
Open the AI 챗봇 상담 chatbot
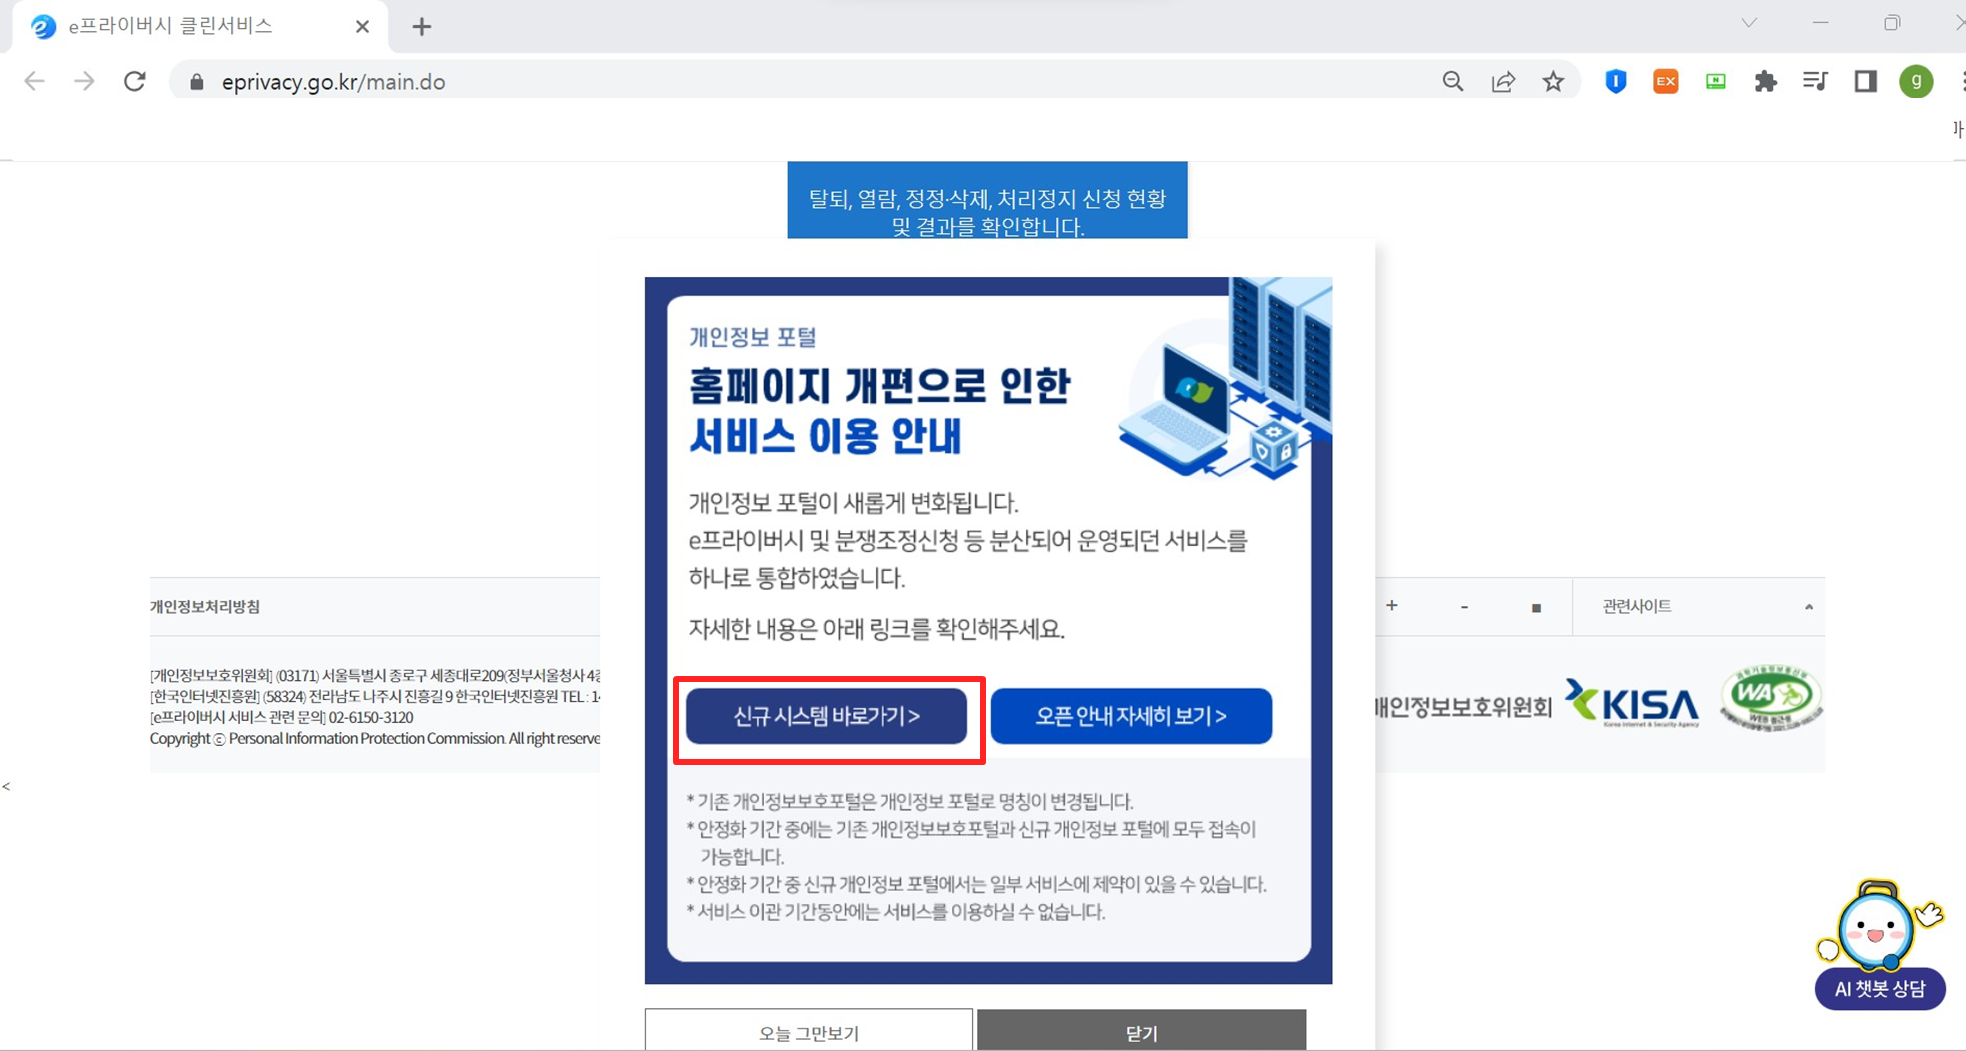(x=1879, y=989)
